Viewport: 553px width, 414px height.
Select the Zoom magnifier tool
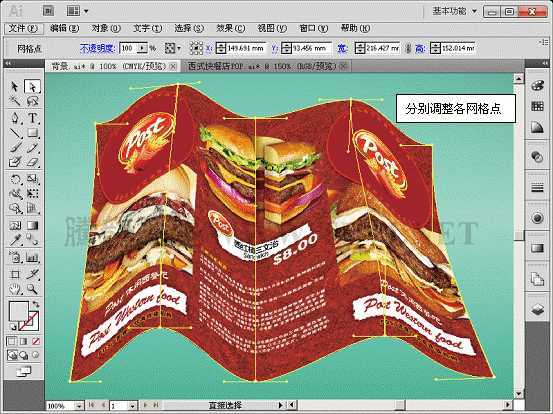click(32, 289)
